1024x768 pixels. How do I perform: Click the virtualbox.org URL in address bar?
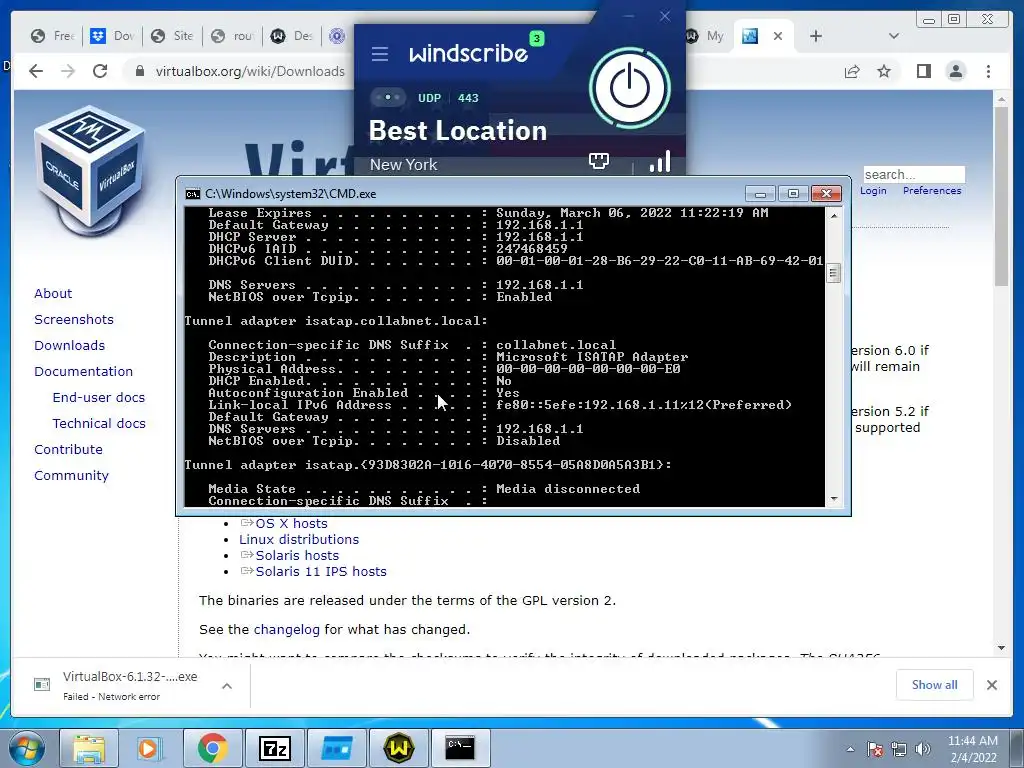tap(250, 71)
